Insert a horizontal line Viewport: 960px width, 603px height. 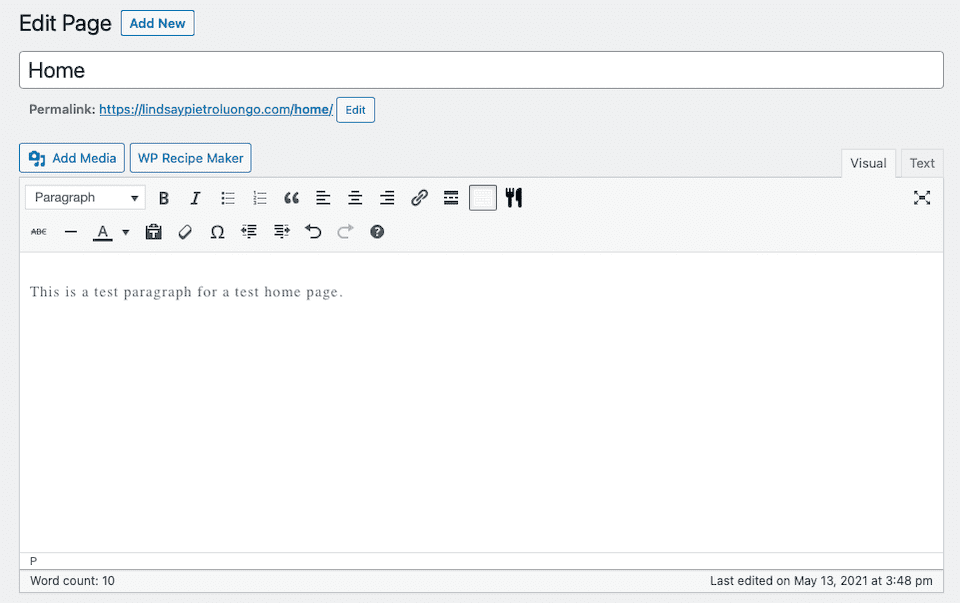tap(70, 231)
